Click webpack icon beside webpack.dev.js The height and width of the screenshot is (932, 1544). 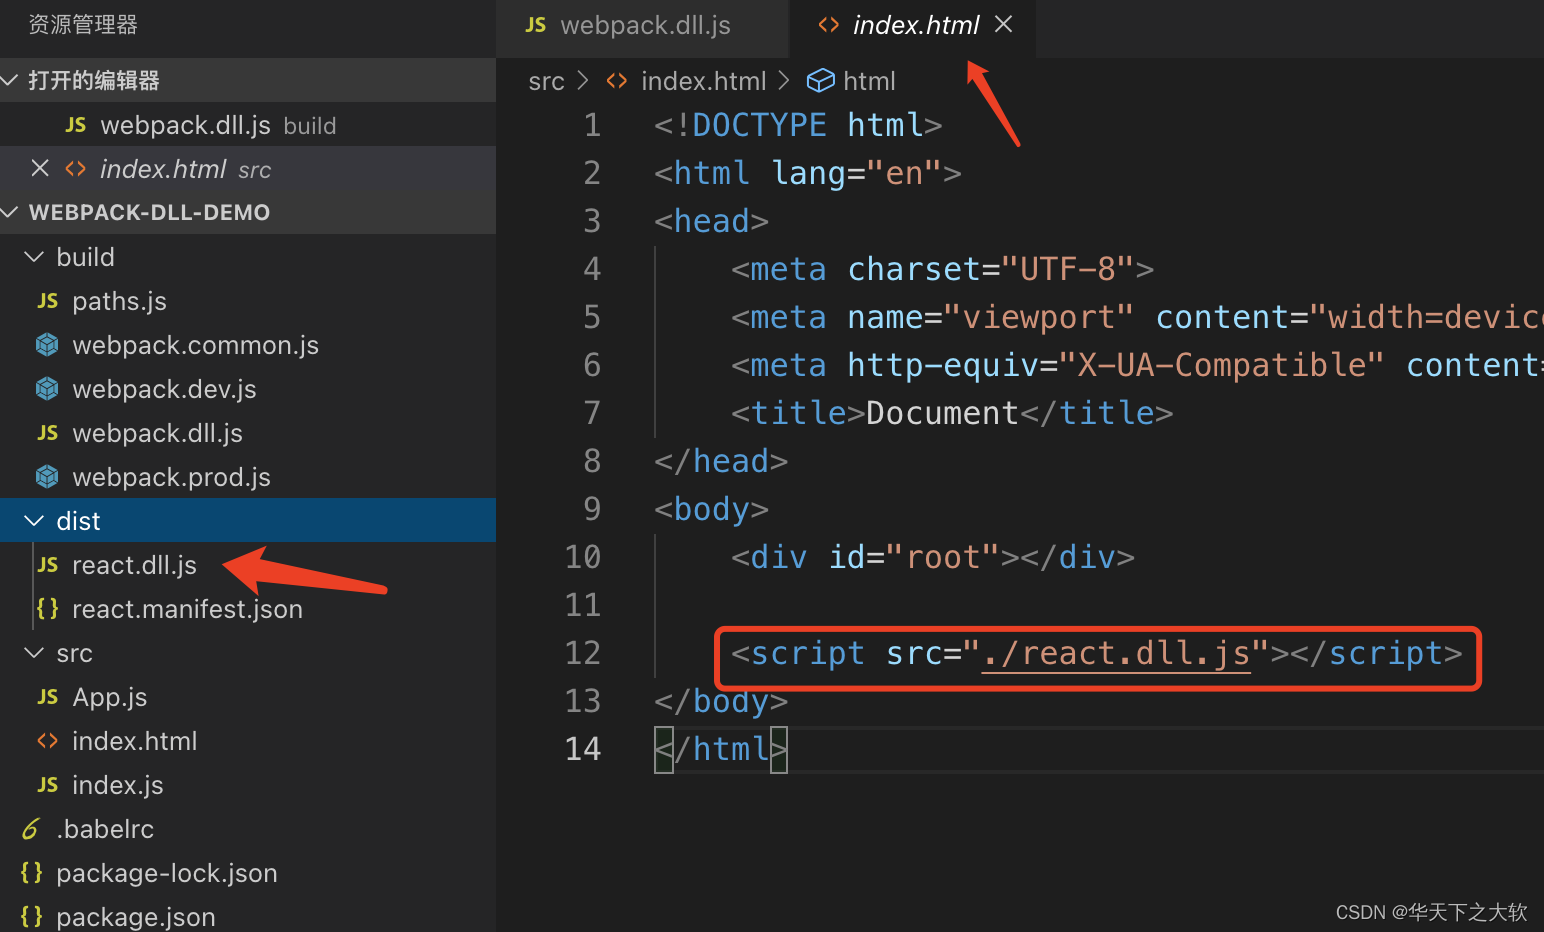pos(47,389)
